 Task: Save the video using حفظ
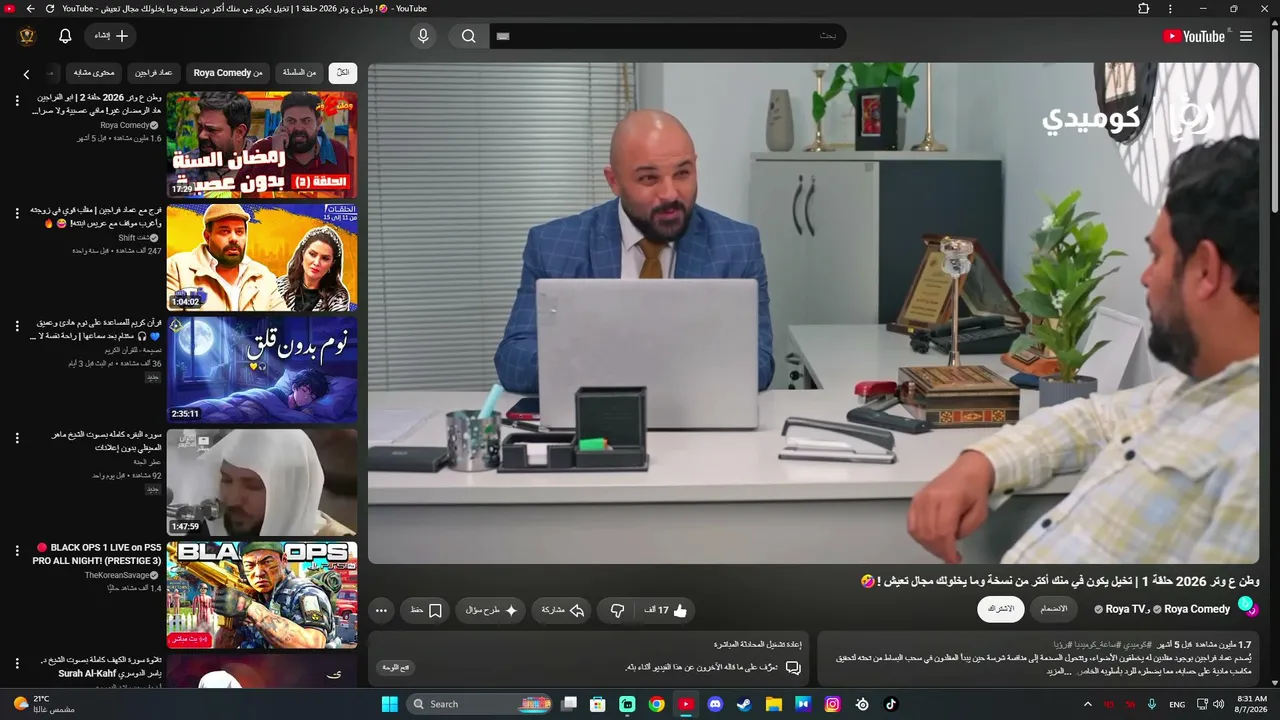click(x=426, y=610)
